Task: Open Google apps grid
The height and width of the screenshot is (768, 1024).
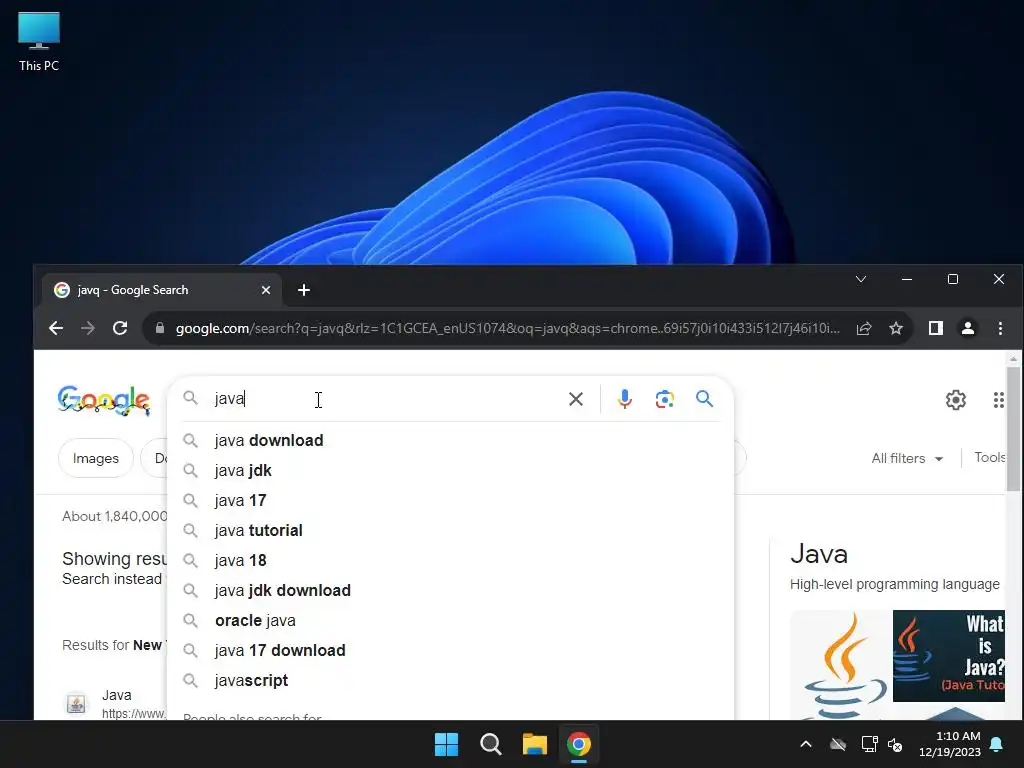Action: click(x=999, y=400)
